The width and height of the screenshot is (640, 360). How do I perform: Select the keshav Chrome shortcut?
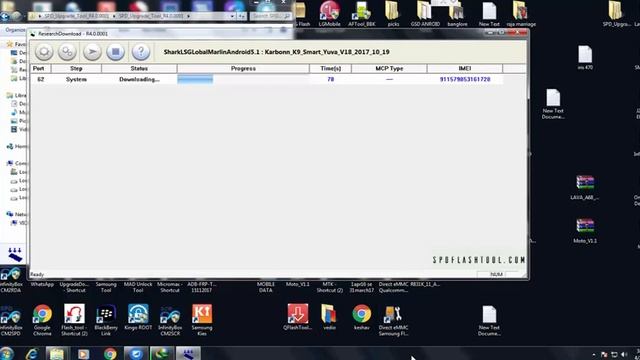click(x=362, y=317)
